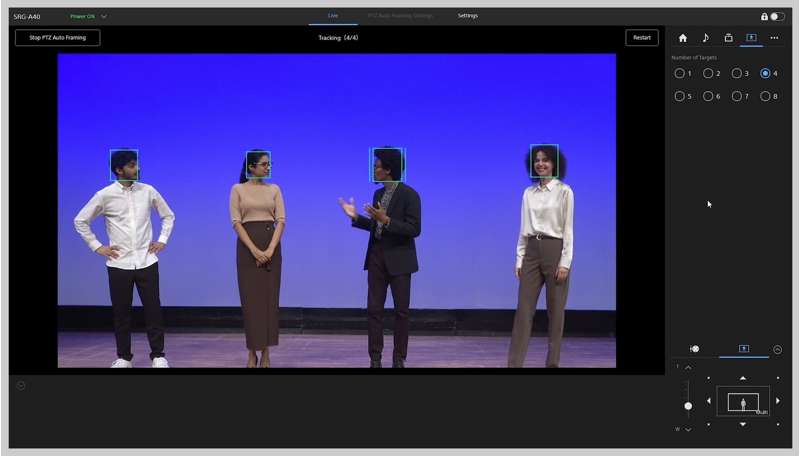
Task: Tilt camera up with the arrow
Action: tap(743, 378)
